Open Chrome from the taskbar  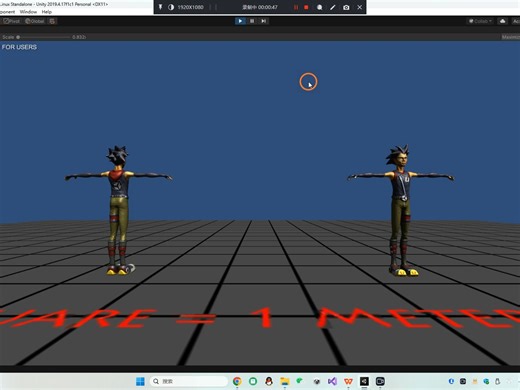(x=237, y=381)
